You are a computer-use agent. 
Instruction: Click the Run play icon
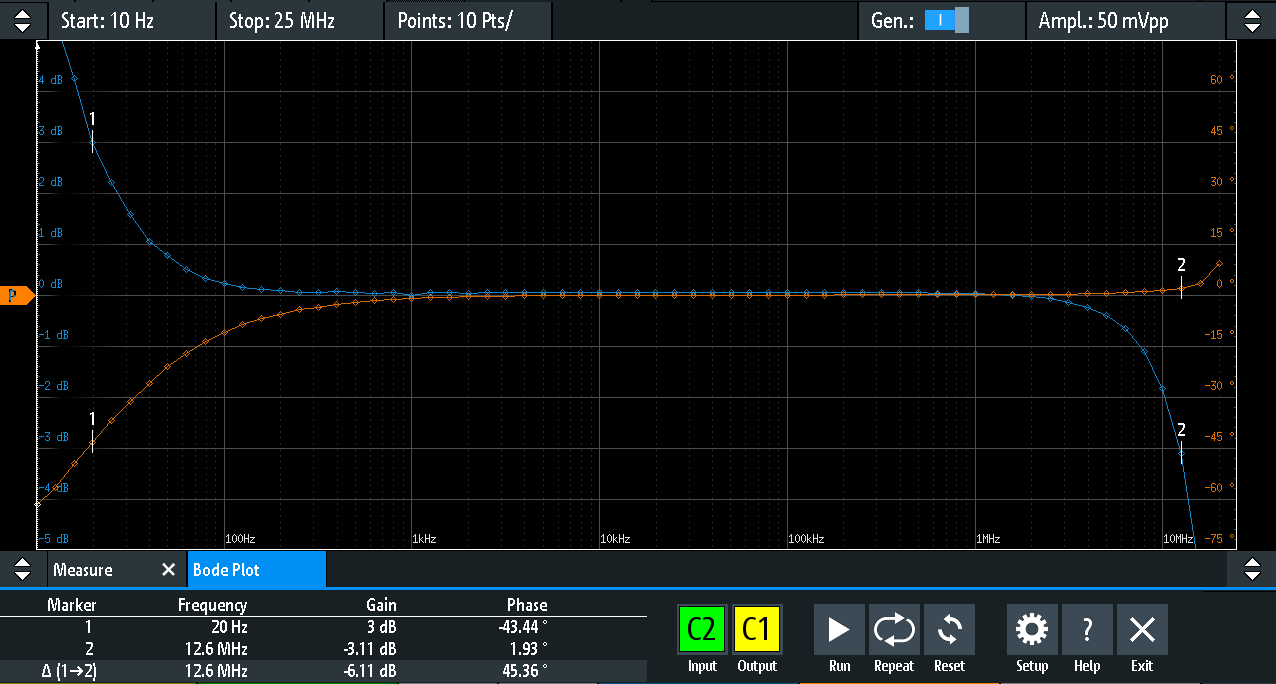[839, 629]
